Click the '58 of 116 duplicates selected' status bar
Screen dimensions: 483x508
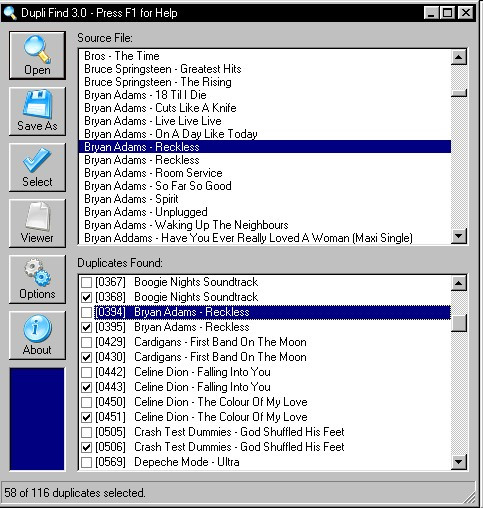click(x=237, y=493)
